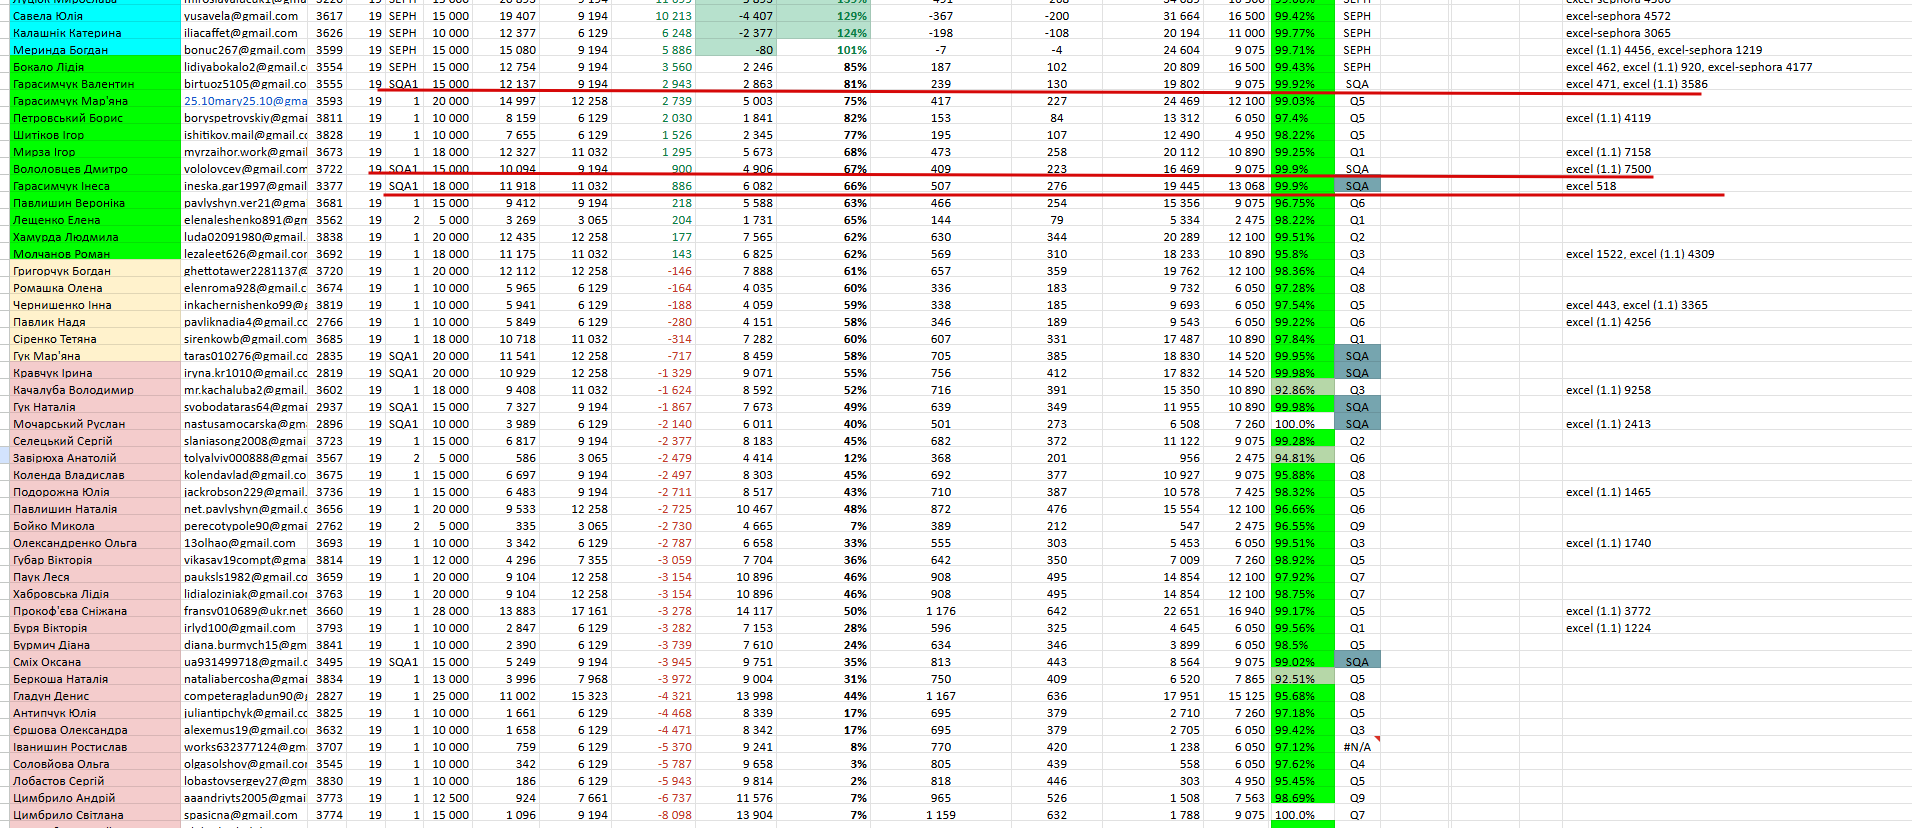Select the #N/A error cell in Іванишин Ростислав row
Image resolution: width=1912 pixels, height=828 pixels.
[1357, 747]
